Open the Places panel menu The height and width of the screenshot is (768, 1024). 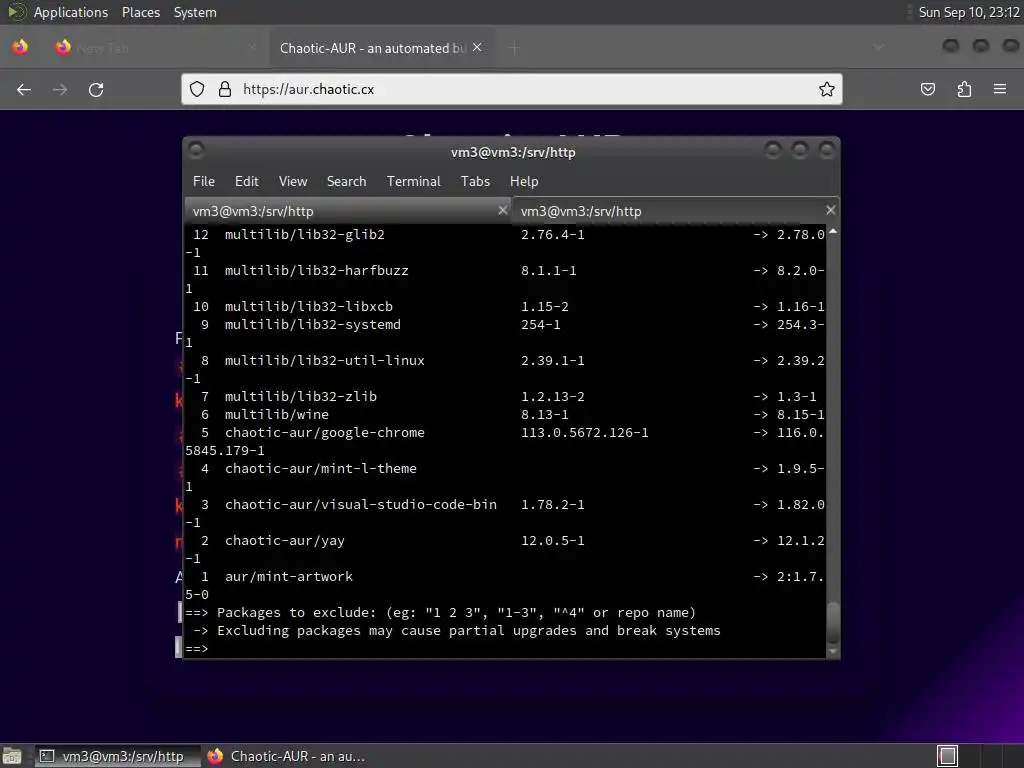pyautogui.click(x=140, y=12)
